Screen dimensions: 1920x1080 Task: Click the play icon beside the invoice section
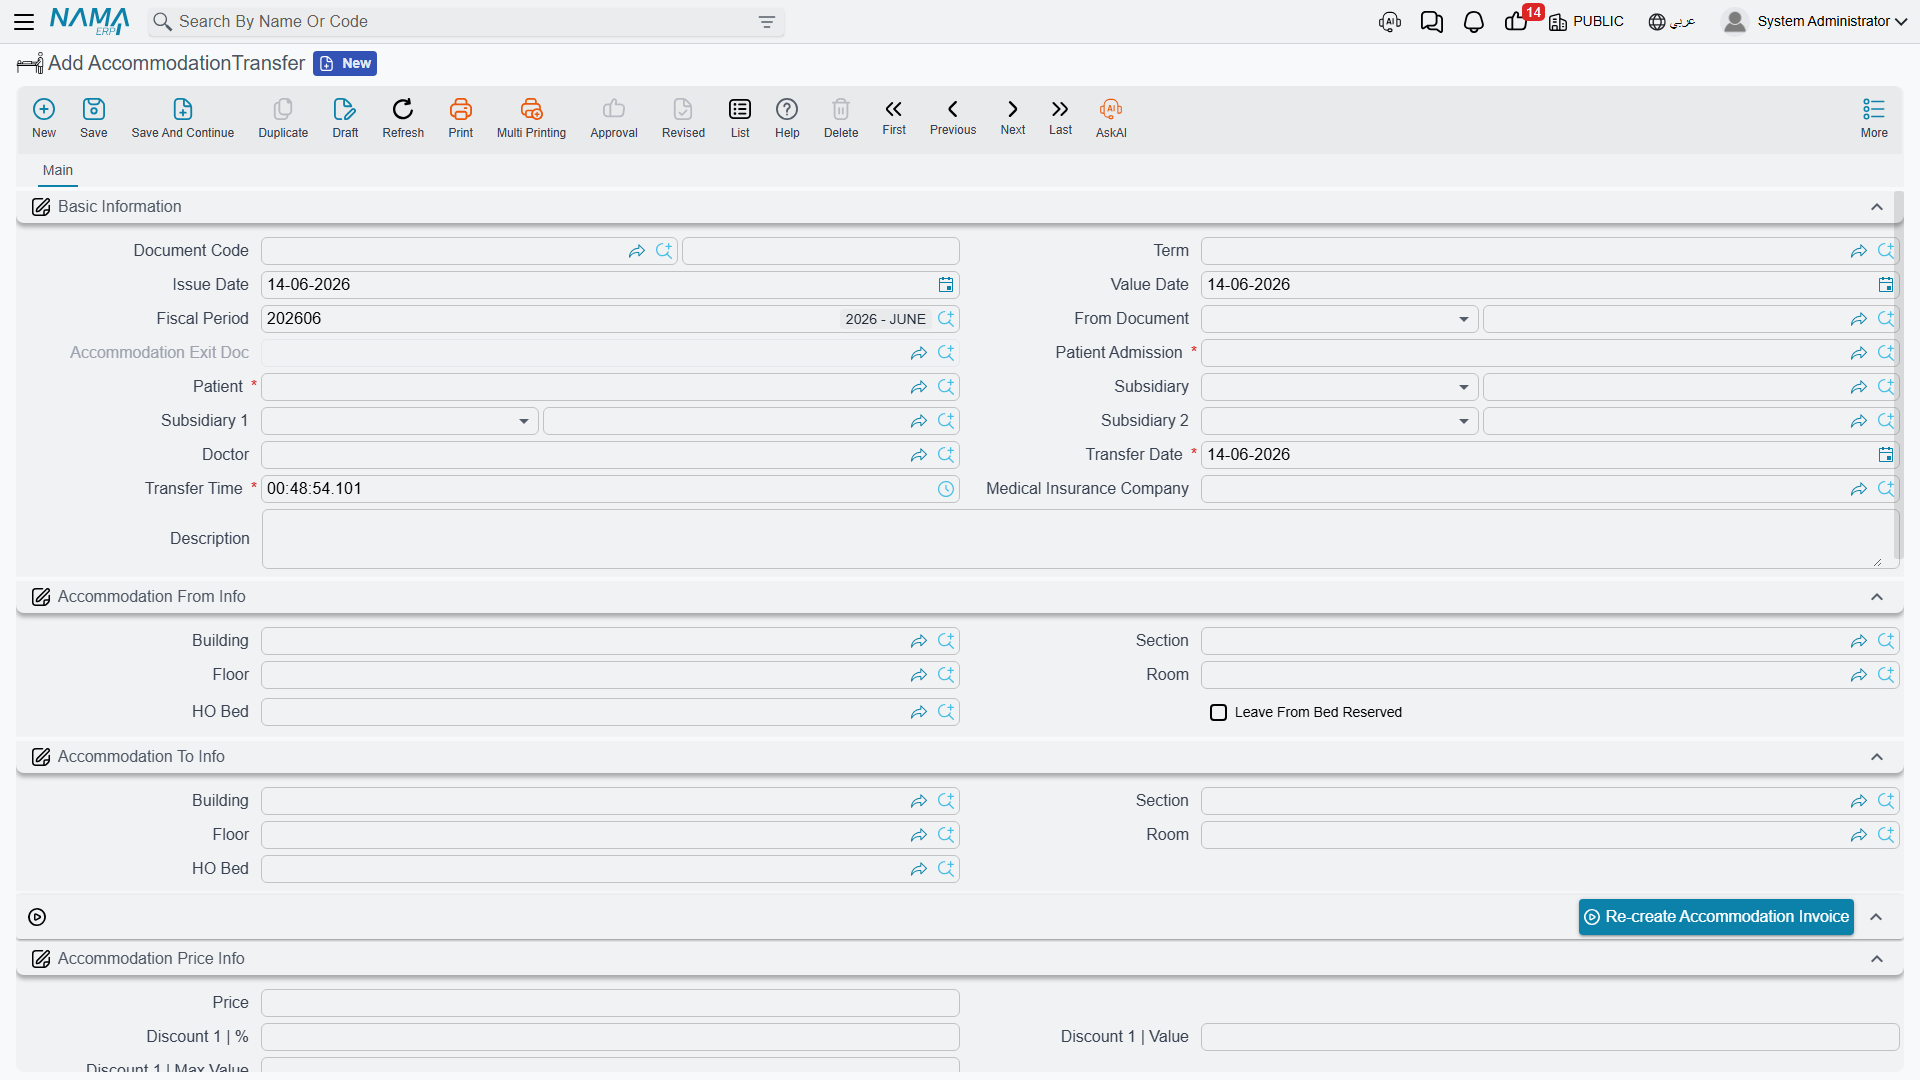[37, 917]
